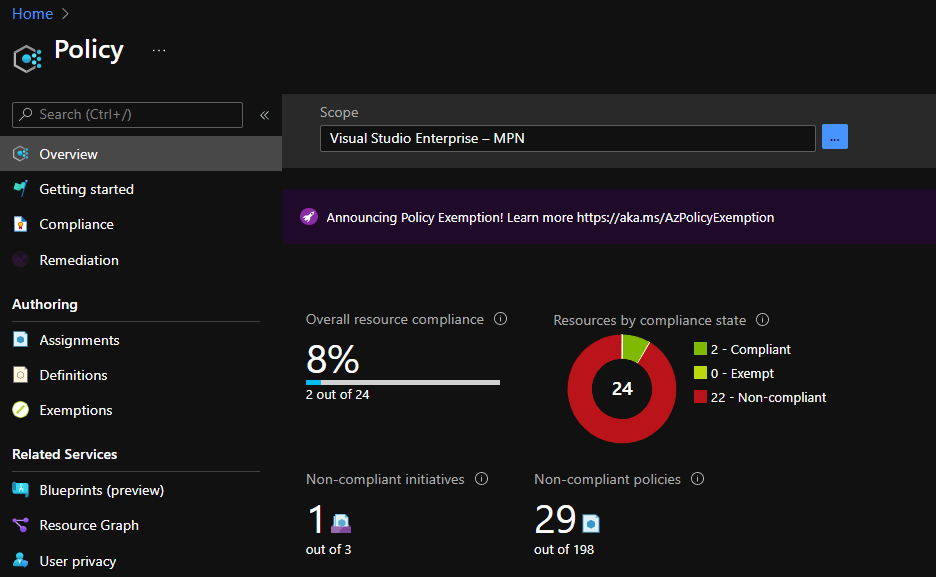
Task: Click the Exemptions sidebar icon
Action: coord(20,410)
